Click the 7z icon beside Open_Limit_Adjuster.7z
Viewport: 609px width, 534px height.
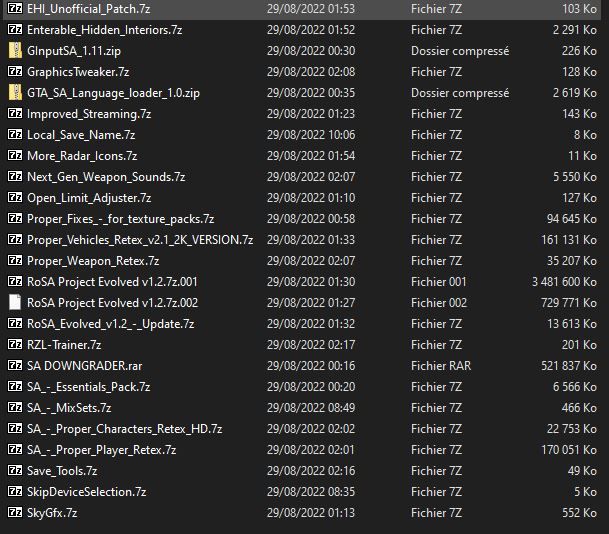pos(15,197)
